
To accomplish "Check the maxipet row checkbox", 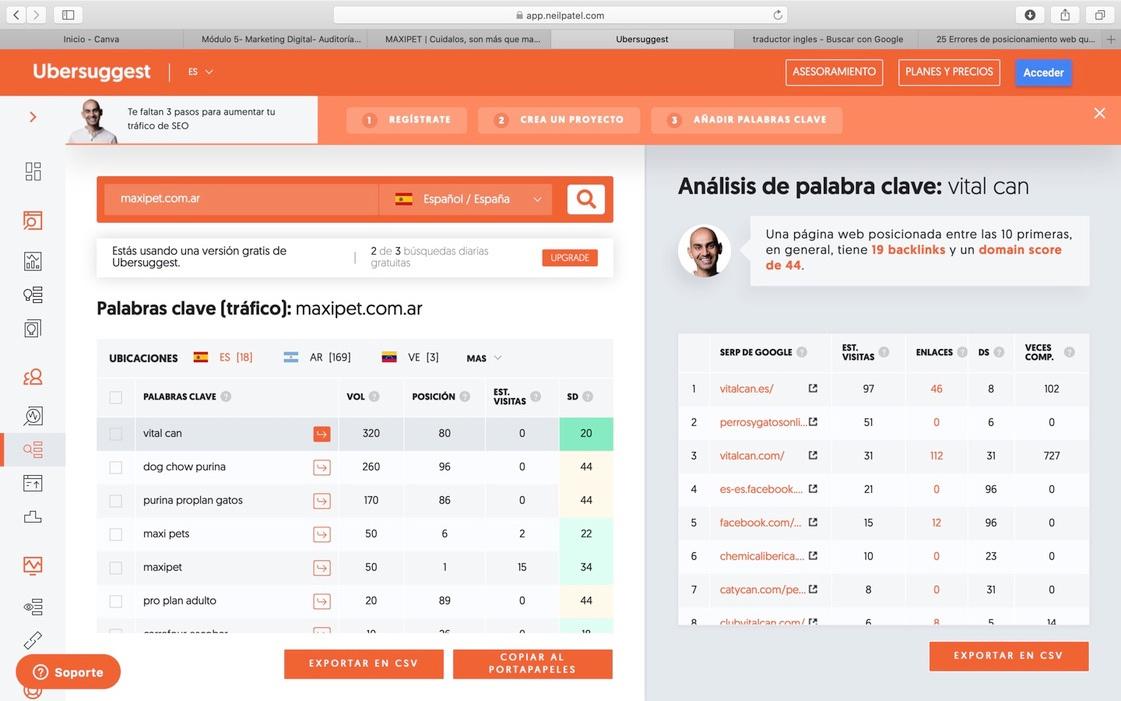I will click(116, 567).
